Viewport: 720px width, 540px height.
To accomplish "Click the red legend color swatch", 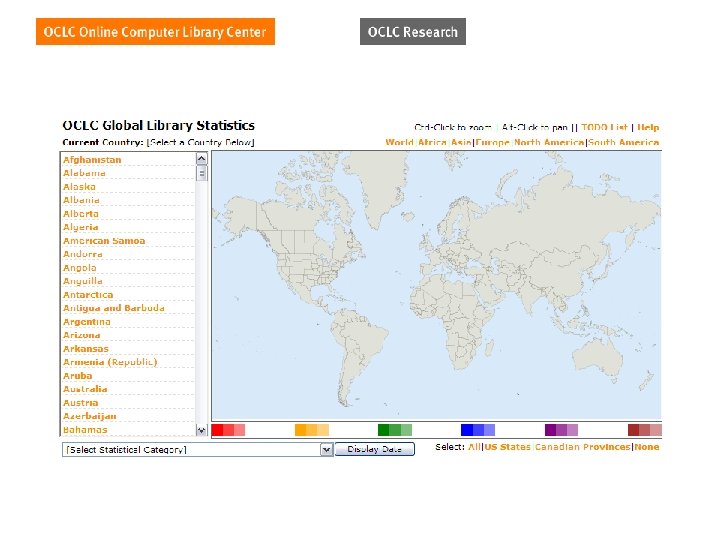I will tap(228, 430).
